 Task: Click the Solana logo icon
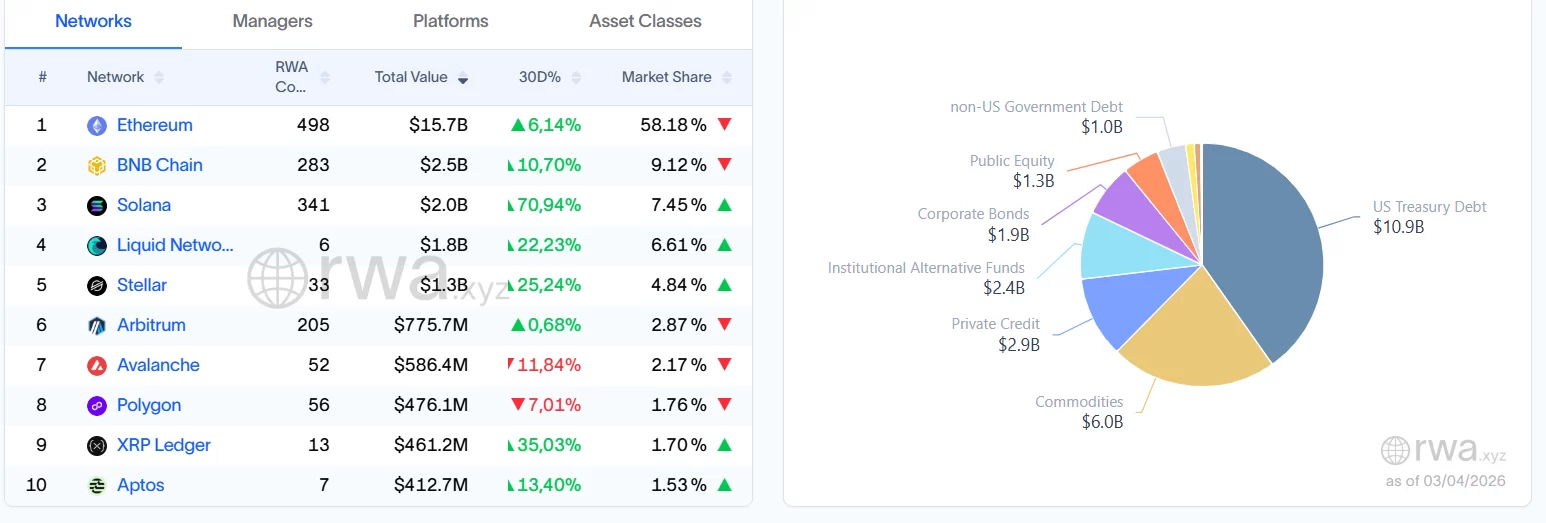click(97, 206)
